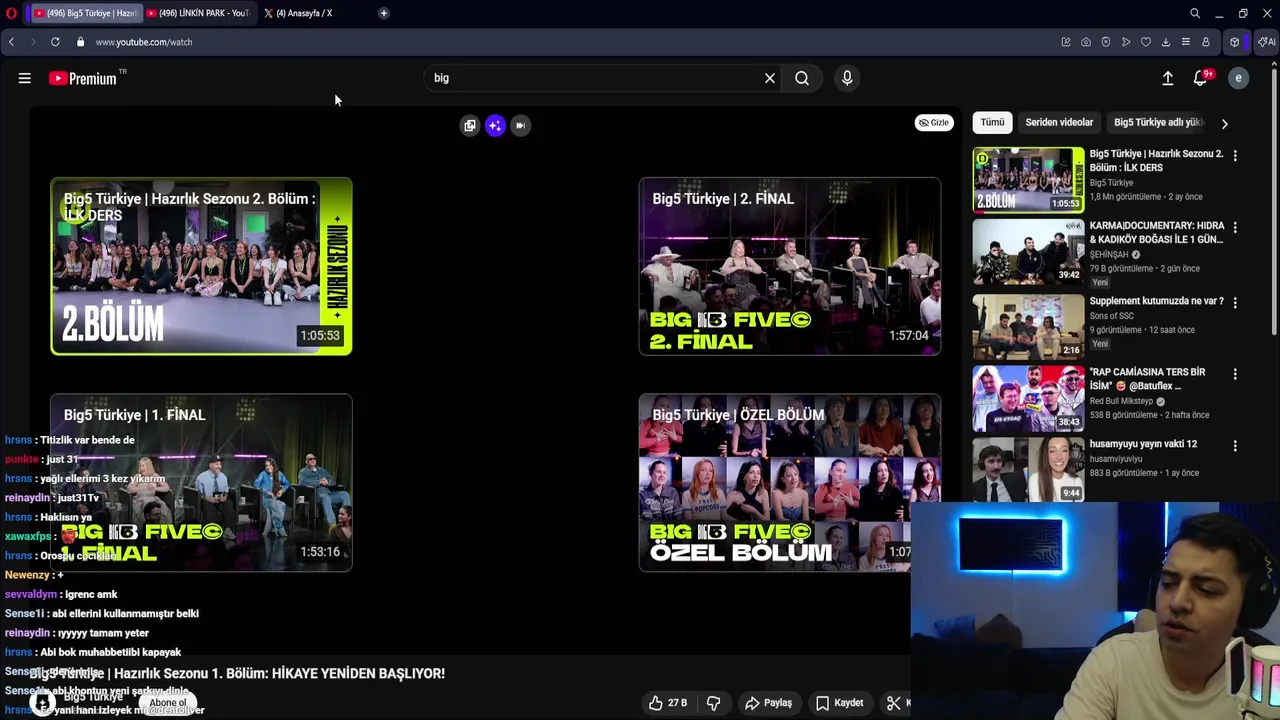This screenshot has width=1280, height=720.
Task: Open Supplement kutumuzda ne var video title
Action: [x=1156, y=301]
